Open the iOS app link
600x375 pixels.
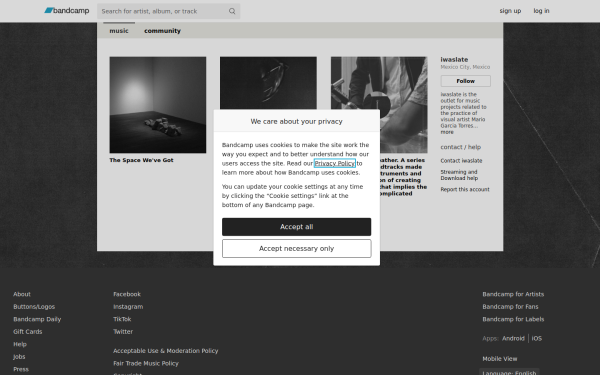(x=536, y=339)
